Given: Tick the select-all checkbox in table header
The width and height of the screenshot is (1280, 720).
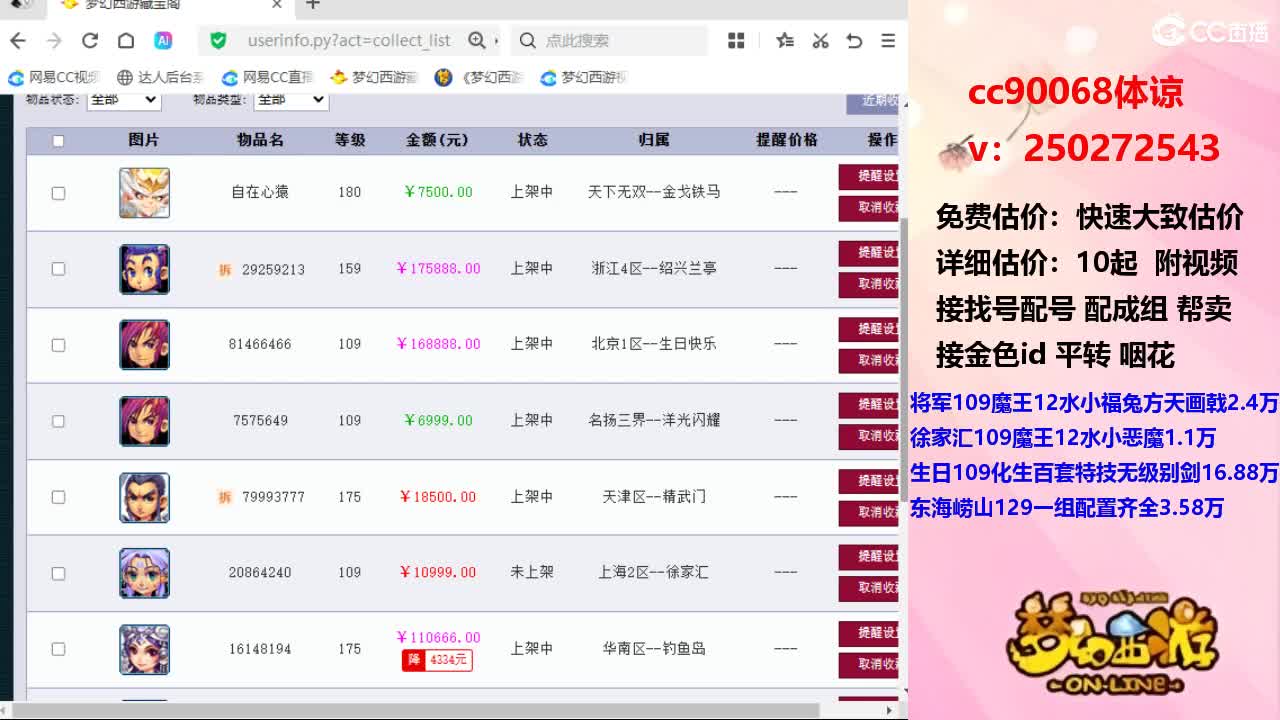Looking at the screenshot, I should coord(58,141).
